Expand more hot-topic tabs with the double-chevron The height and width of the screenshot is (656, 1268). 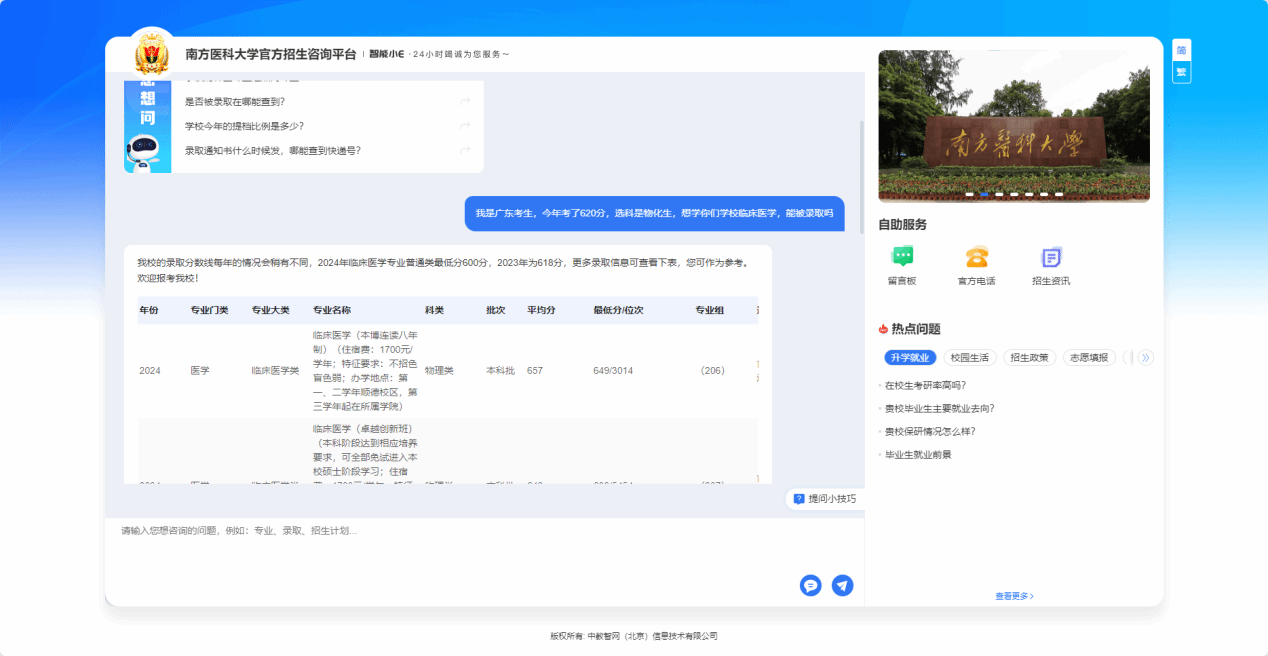tap(1146, 357)
